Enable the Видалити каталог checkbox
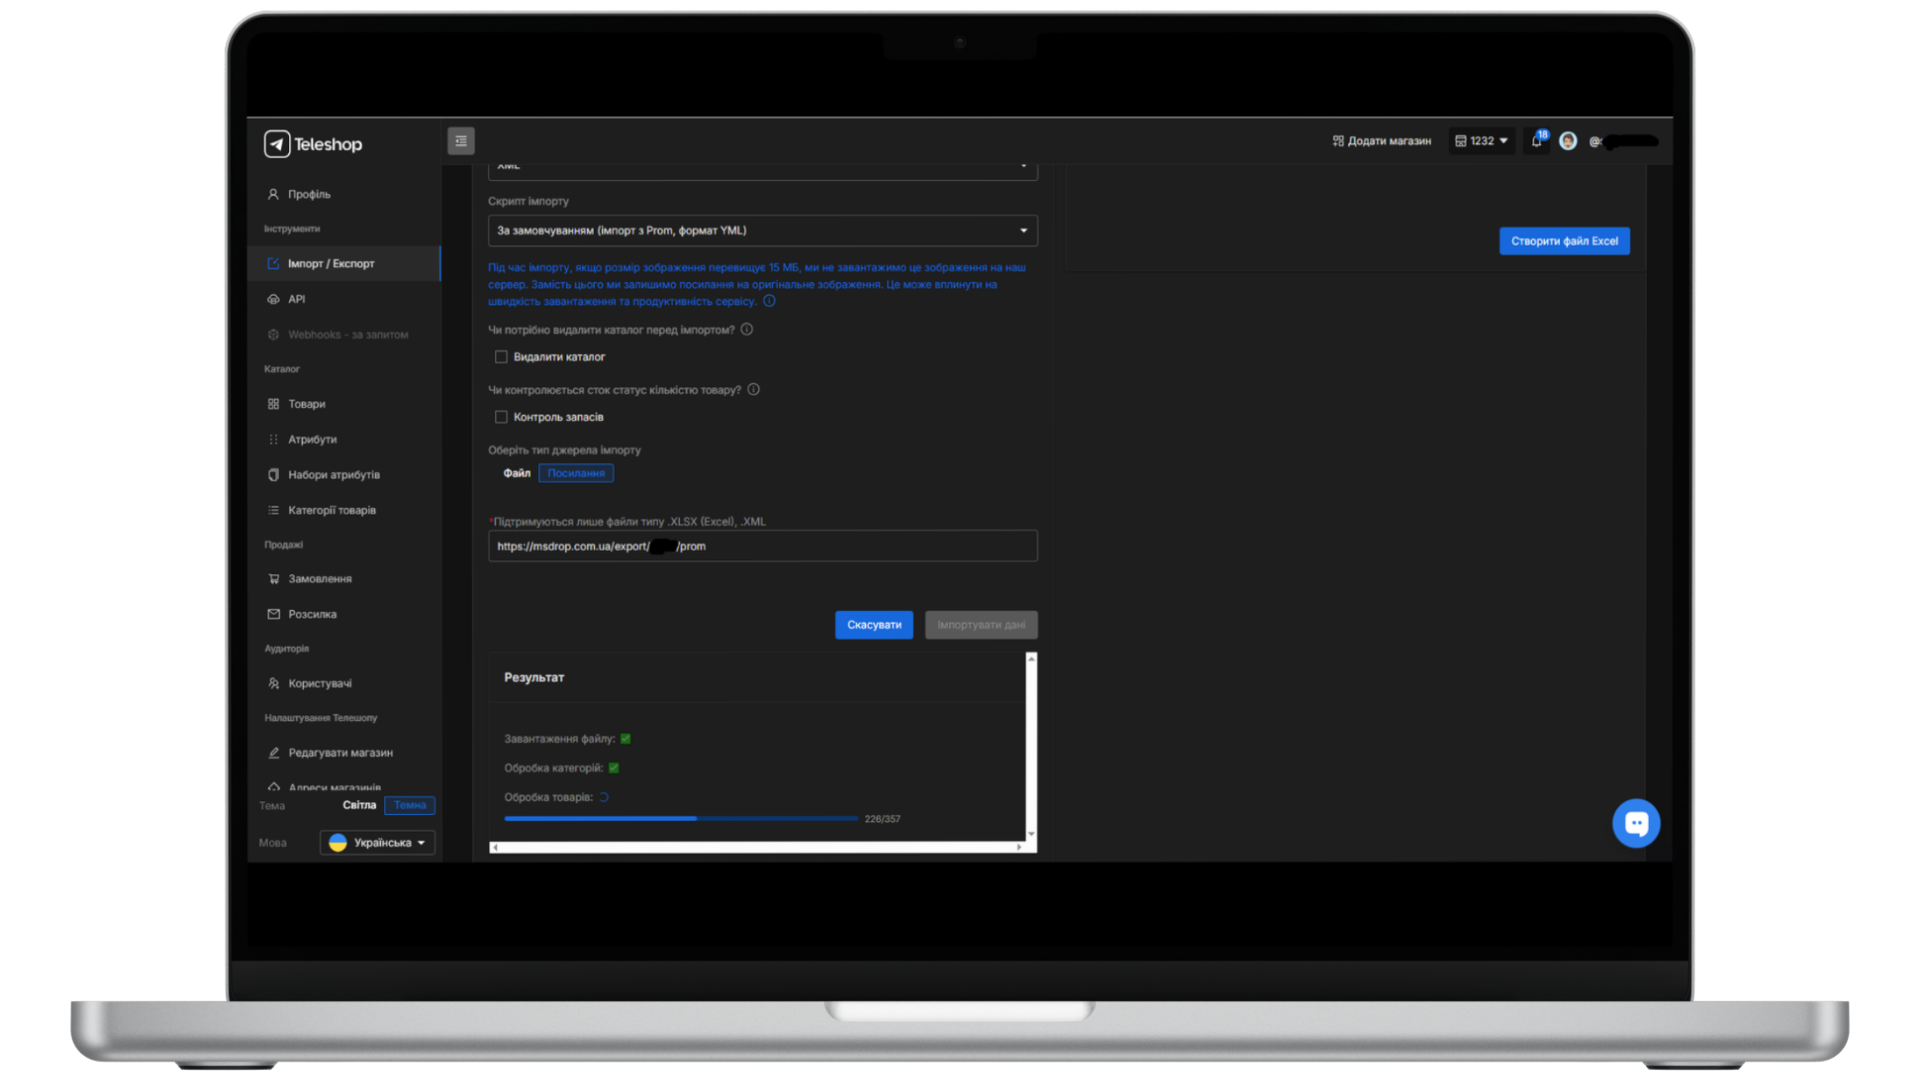 (501, 357)
